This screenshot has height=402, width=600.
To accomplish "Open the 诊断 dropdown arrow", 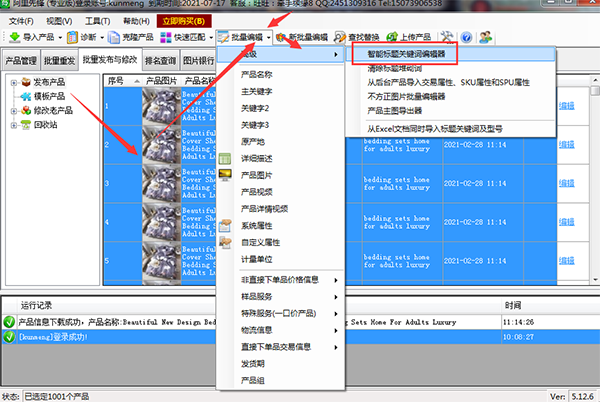I will 102,37.
